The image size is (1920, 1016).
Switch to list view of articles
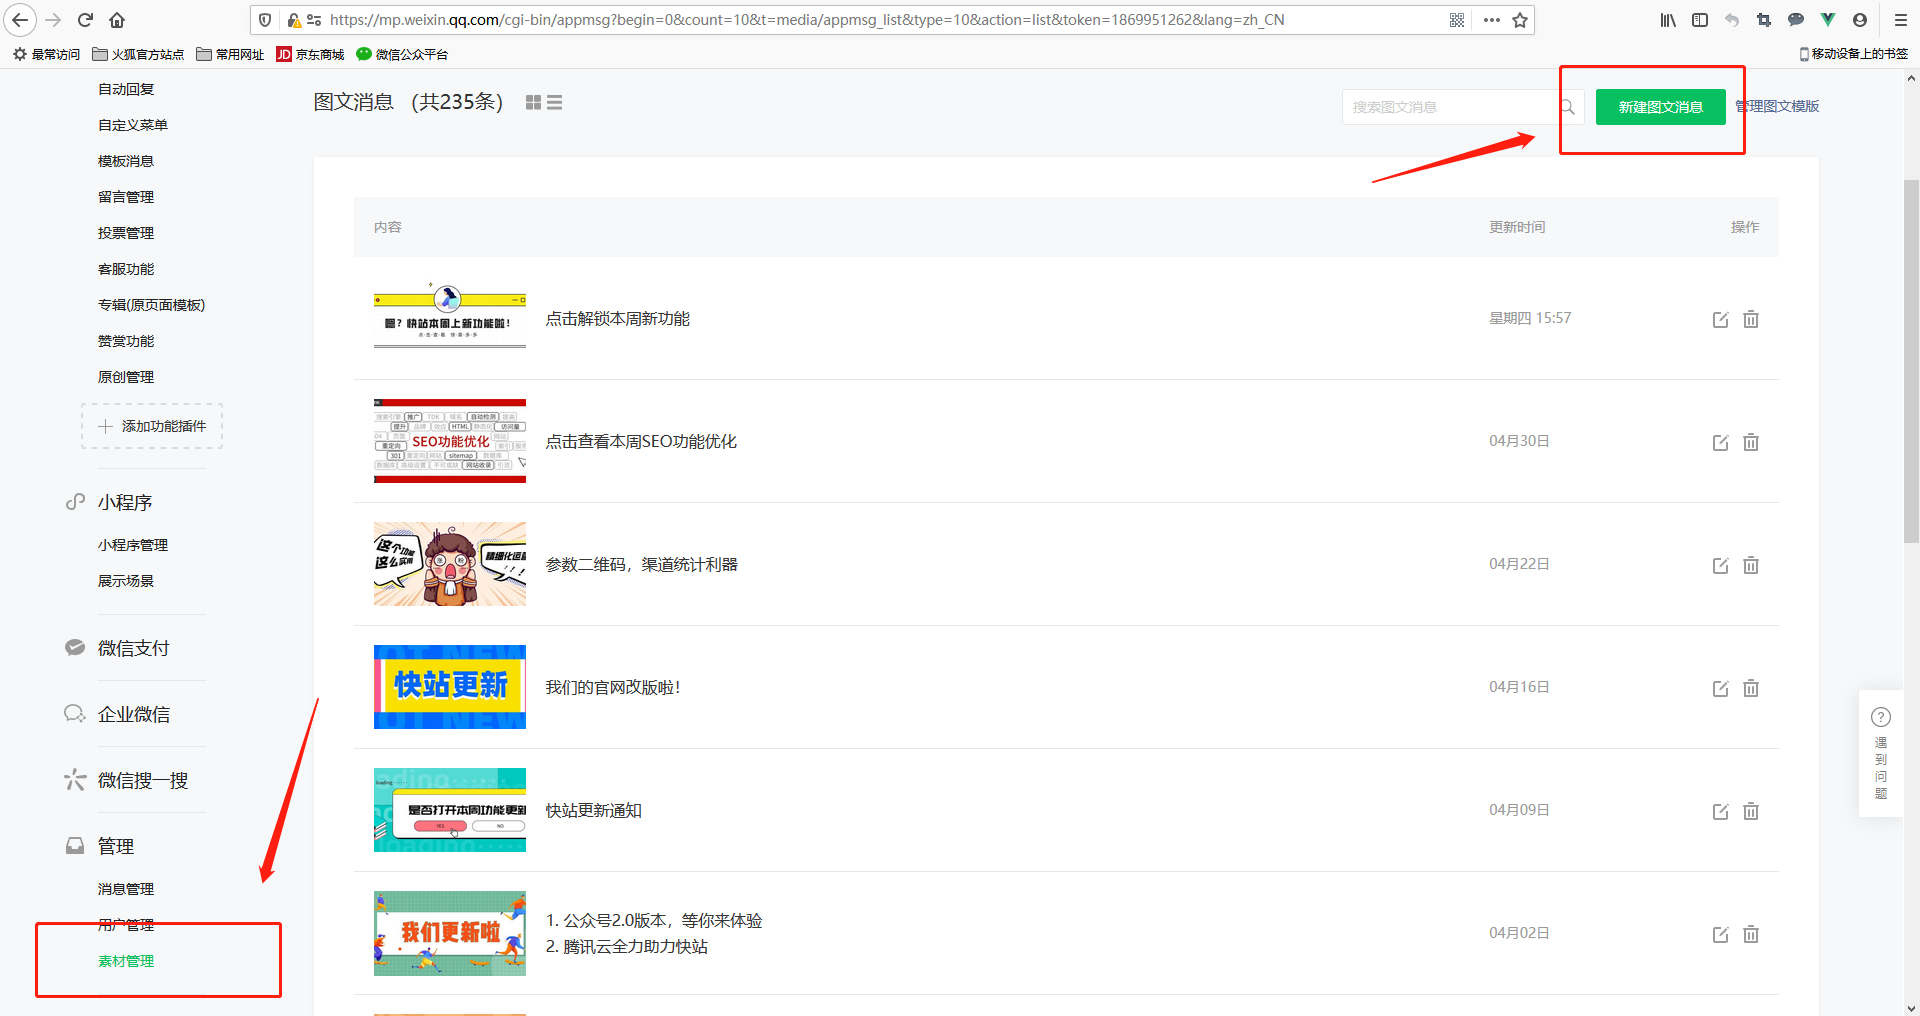point(555,103)
